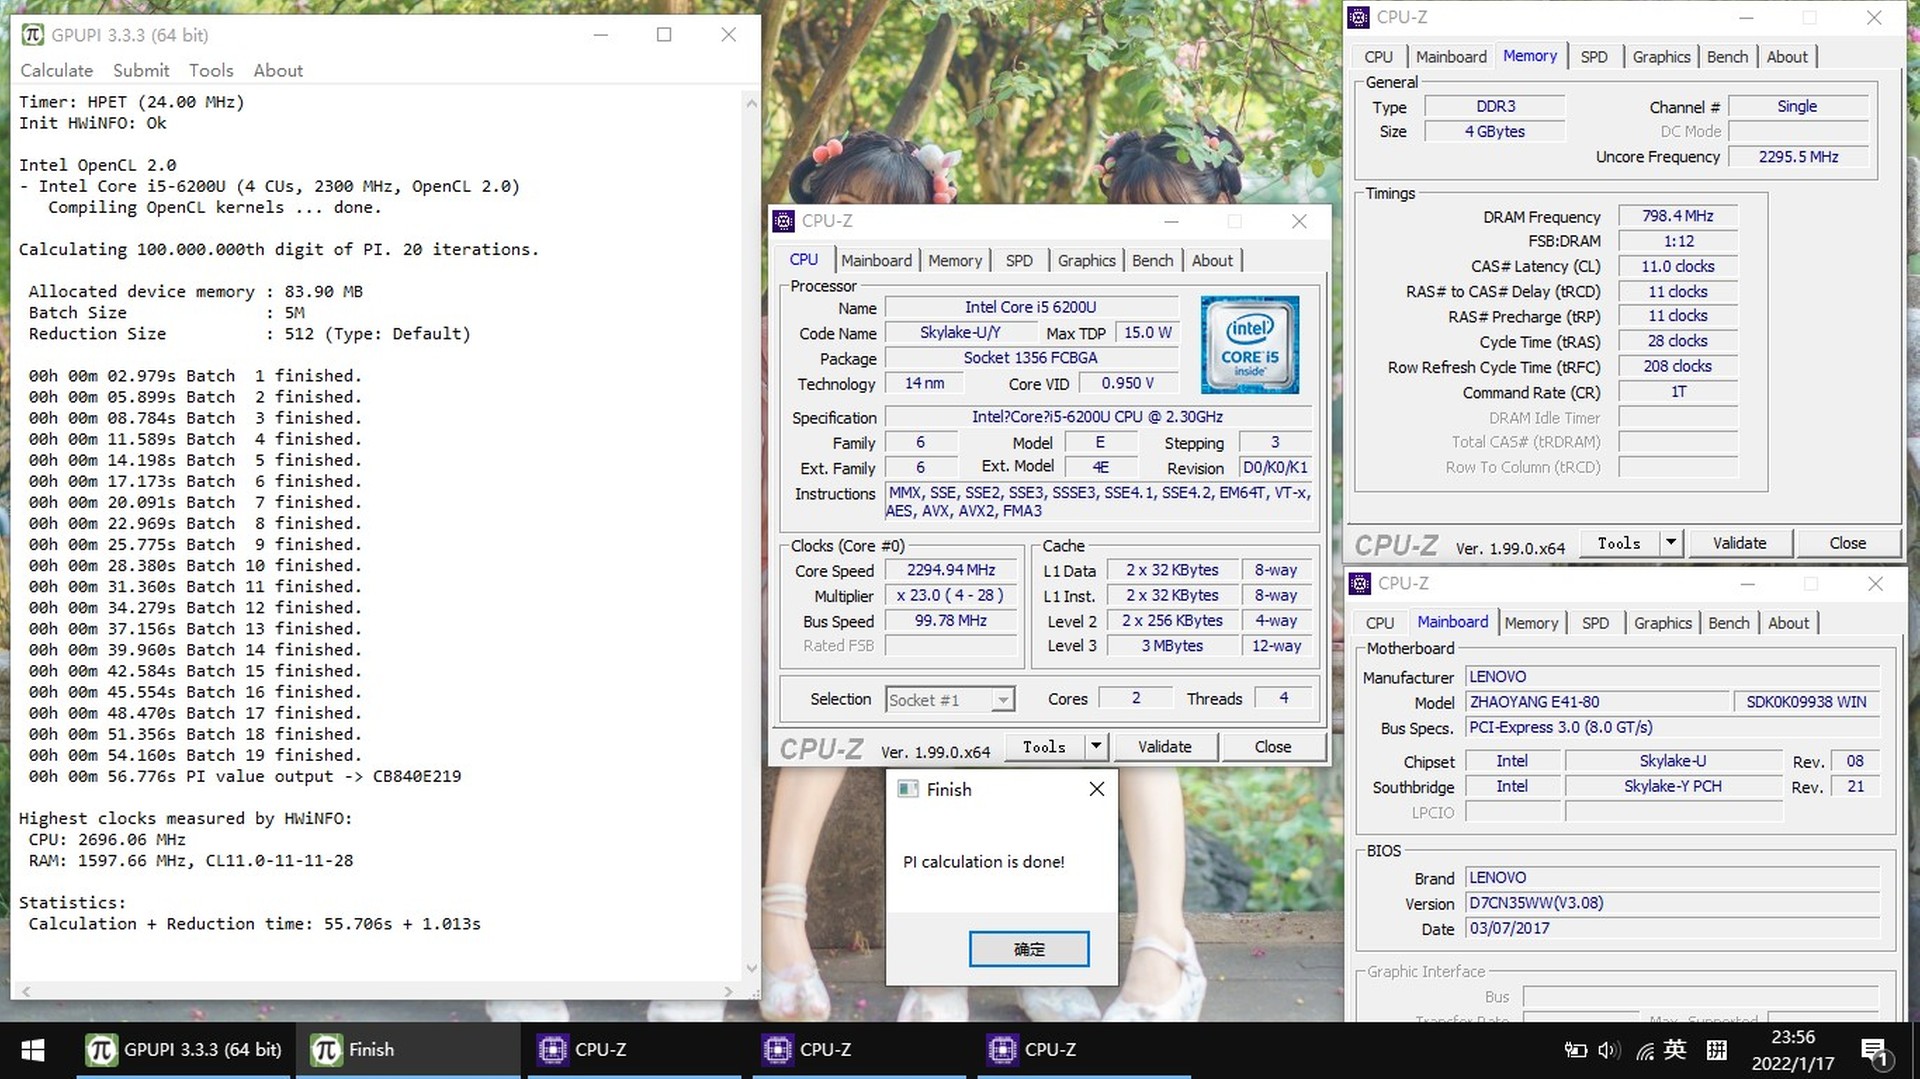Open the volume tray icon
This screenshot has width=1920, height=1079.
pos(1608,1050)
